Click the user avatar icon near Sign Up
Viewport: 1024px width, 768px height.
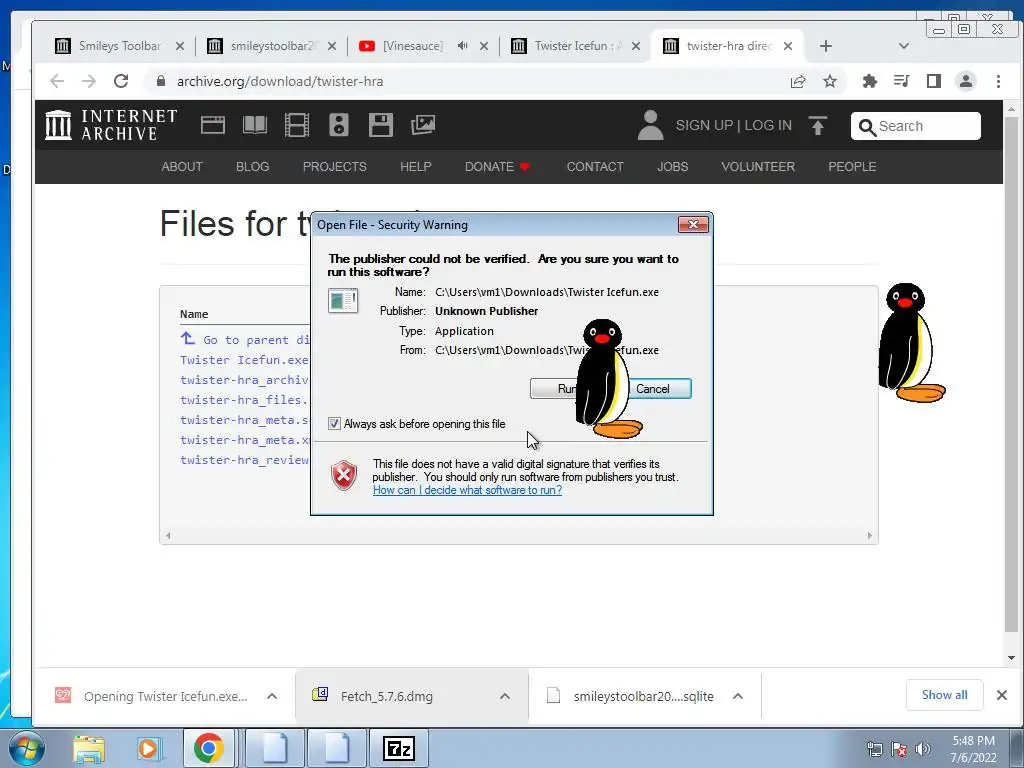(650, 125)
